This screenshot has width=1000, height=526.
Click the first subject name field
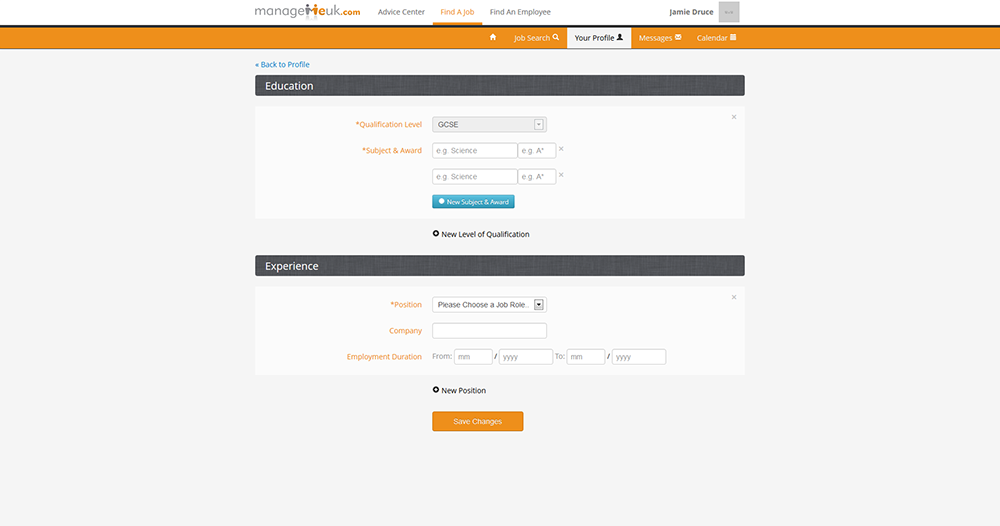pyautogui.click(x=474, y=151)
